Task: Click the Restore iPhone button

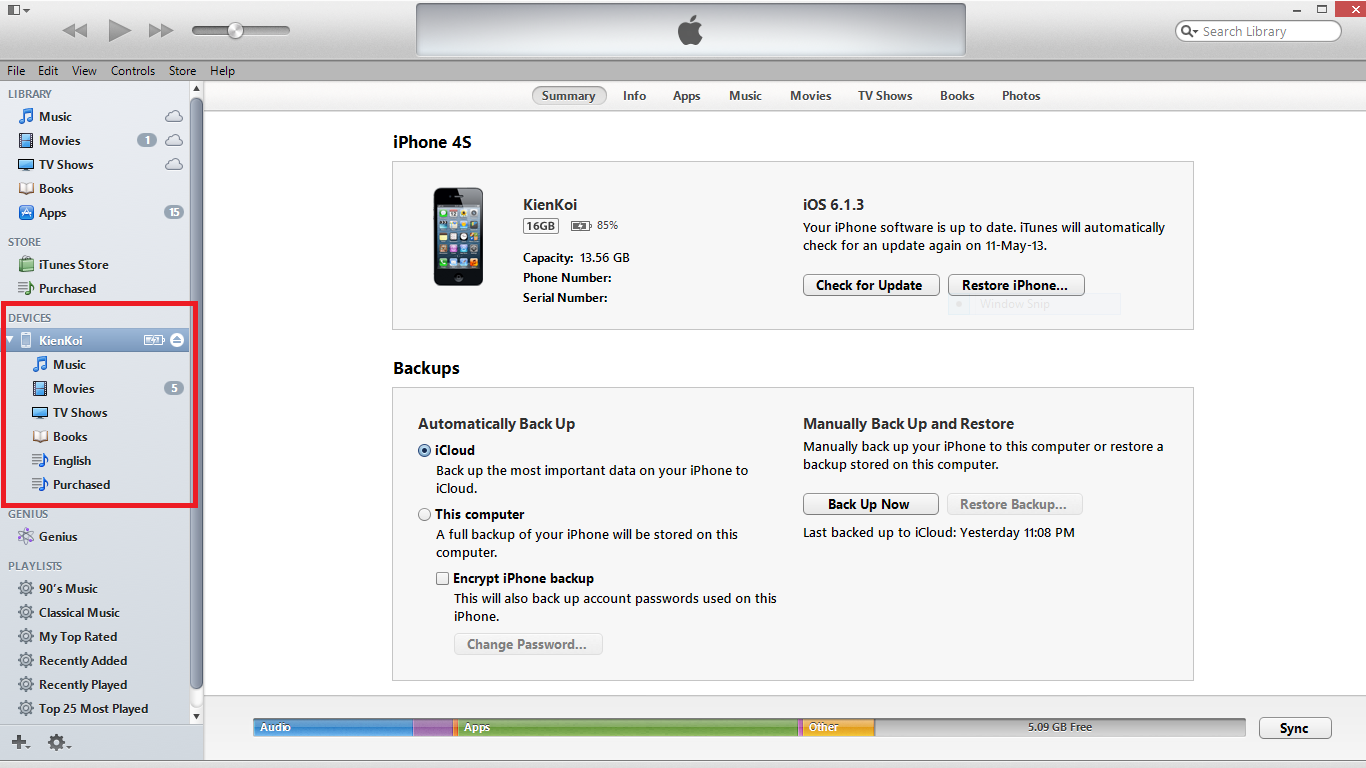Action: click(1015, 285)
